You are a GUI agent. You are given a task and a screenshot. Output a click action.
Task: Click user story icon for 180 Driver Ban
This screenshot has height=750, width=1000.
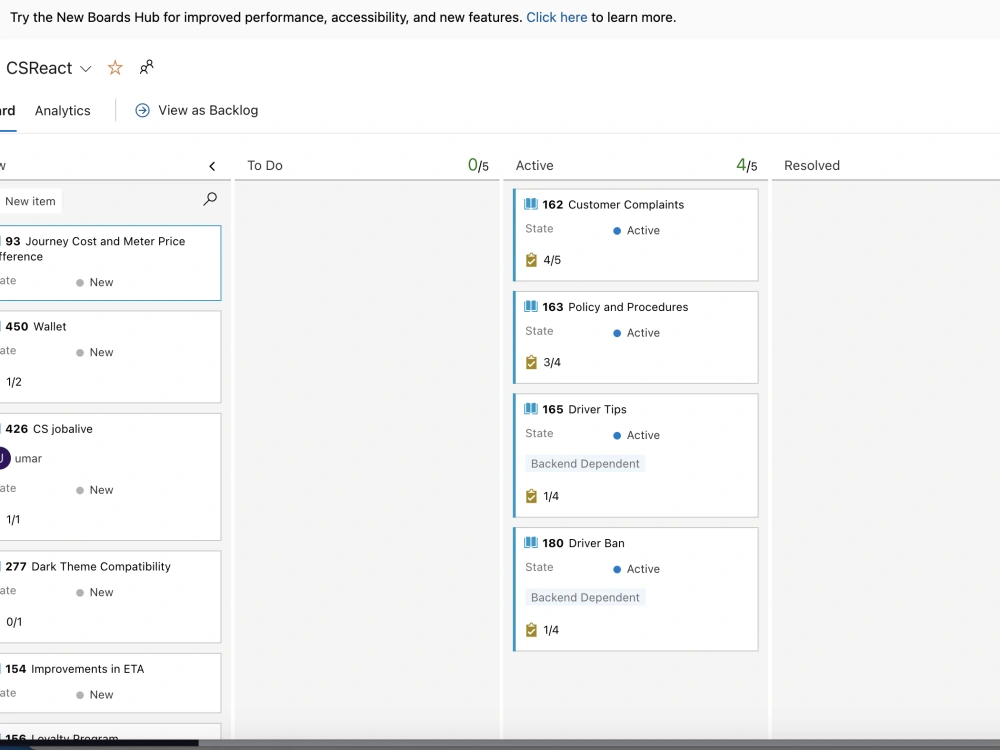click(x=531, y=543)
